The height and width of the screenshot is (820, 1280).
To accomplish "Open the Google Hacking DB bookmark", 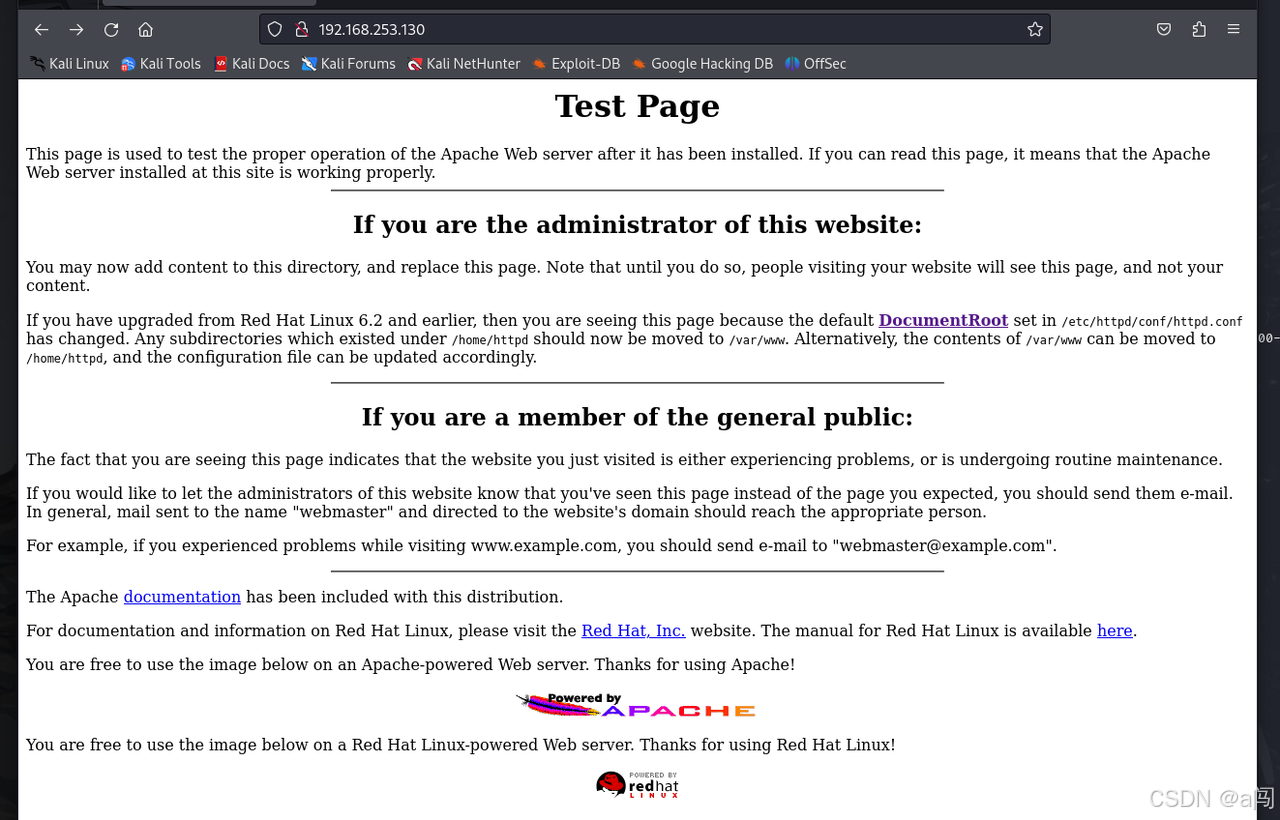I will 702,64.
